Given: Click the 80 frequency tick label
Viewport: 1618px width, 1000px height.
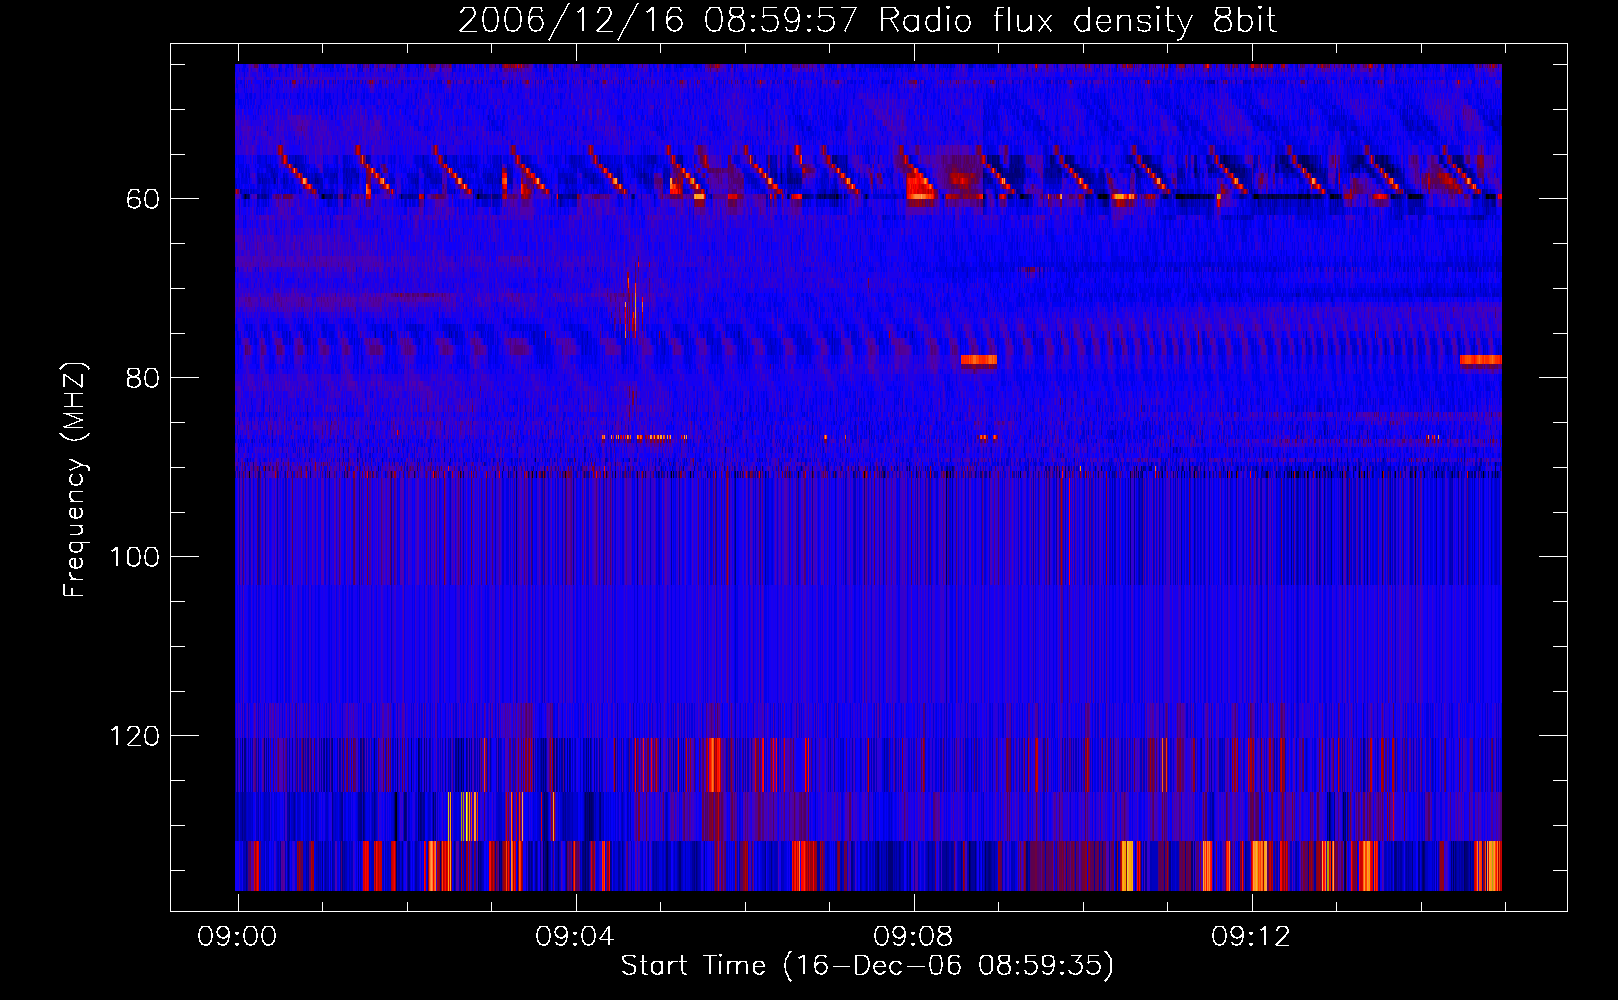Looking at the screenshot, I should [143, 378].
